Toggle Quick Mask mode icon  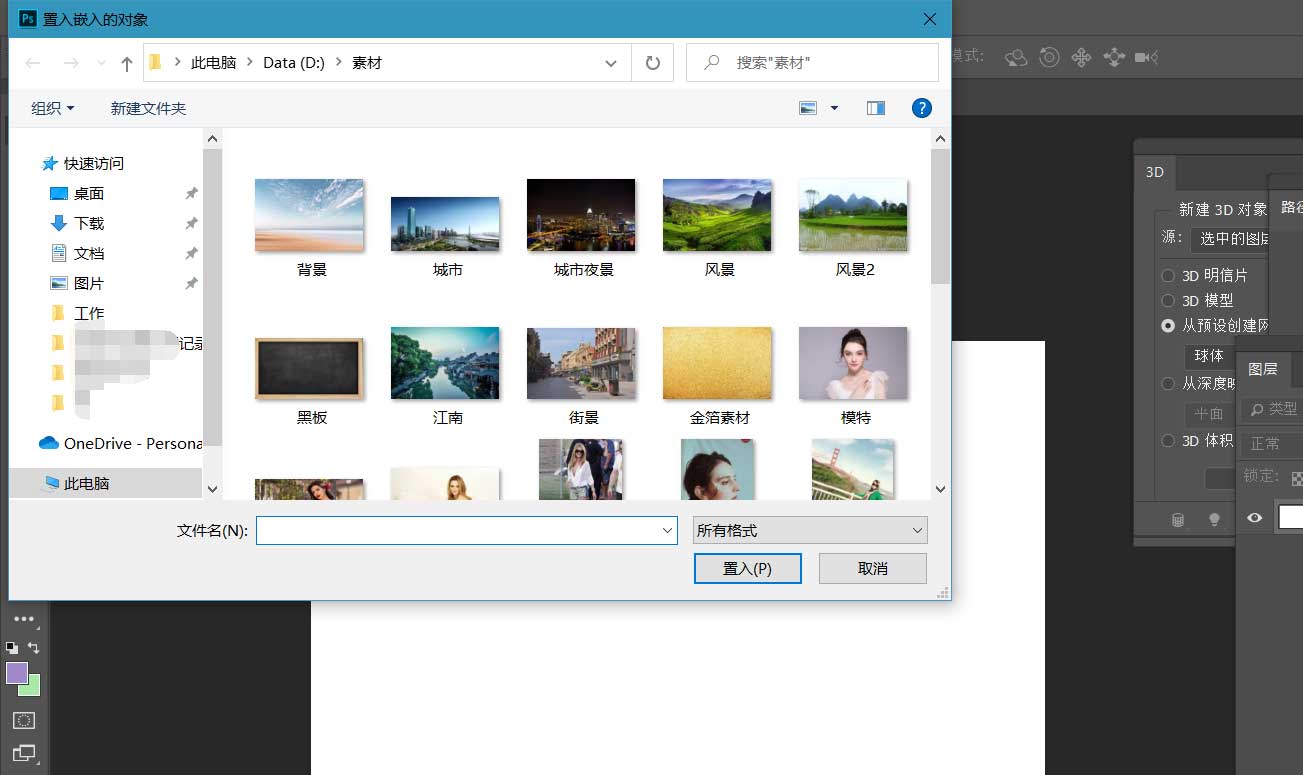24,720
